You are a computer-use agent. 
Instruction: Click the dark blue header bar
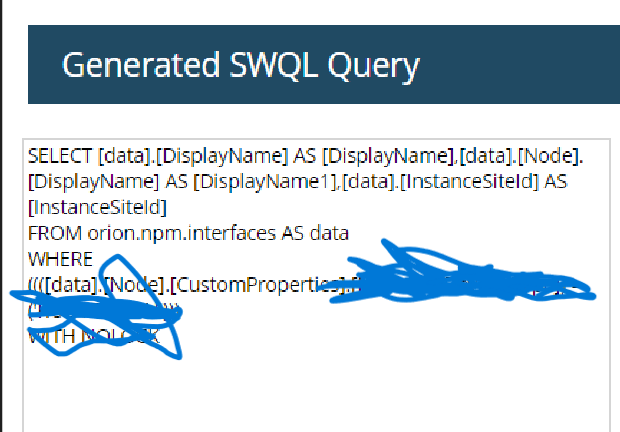[x=324, y=64]
